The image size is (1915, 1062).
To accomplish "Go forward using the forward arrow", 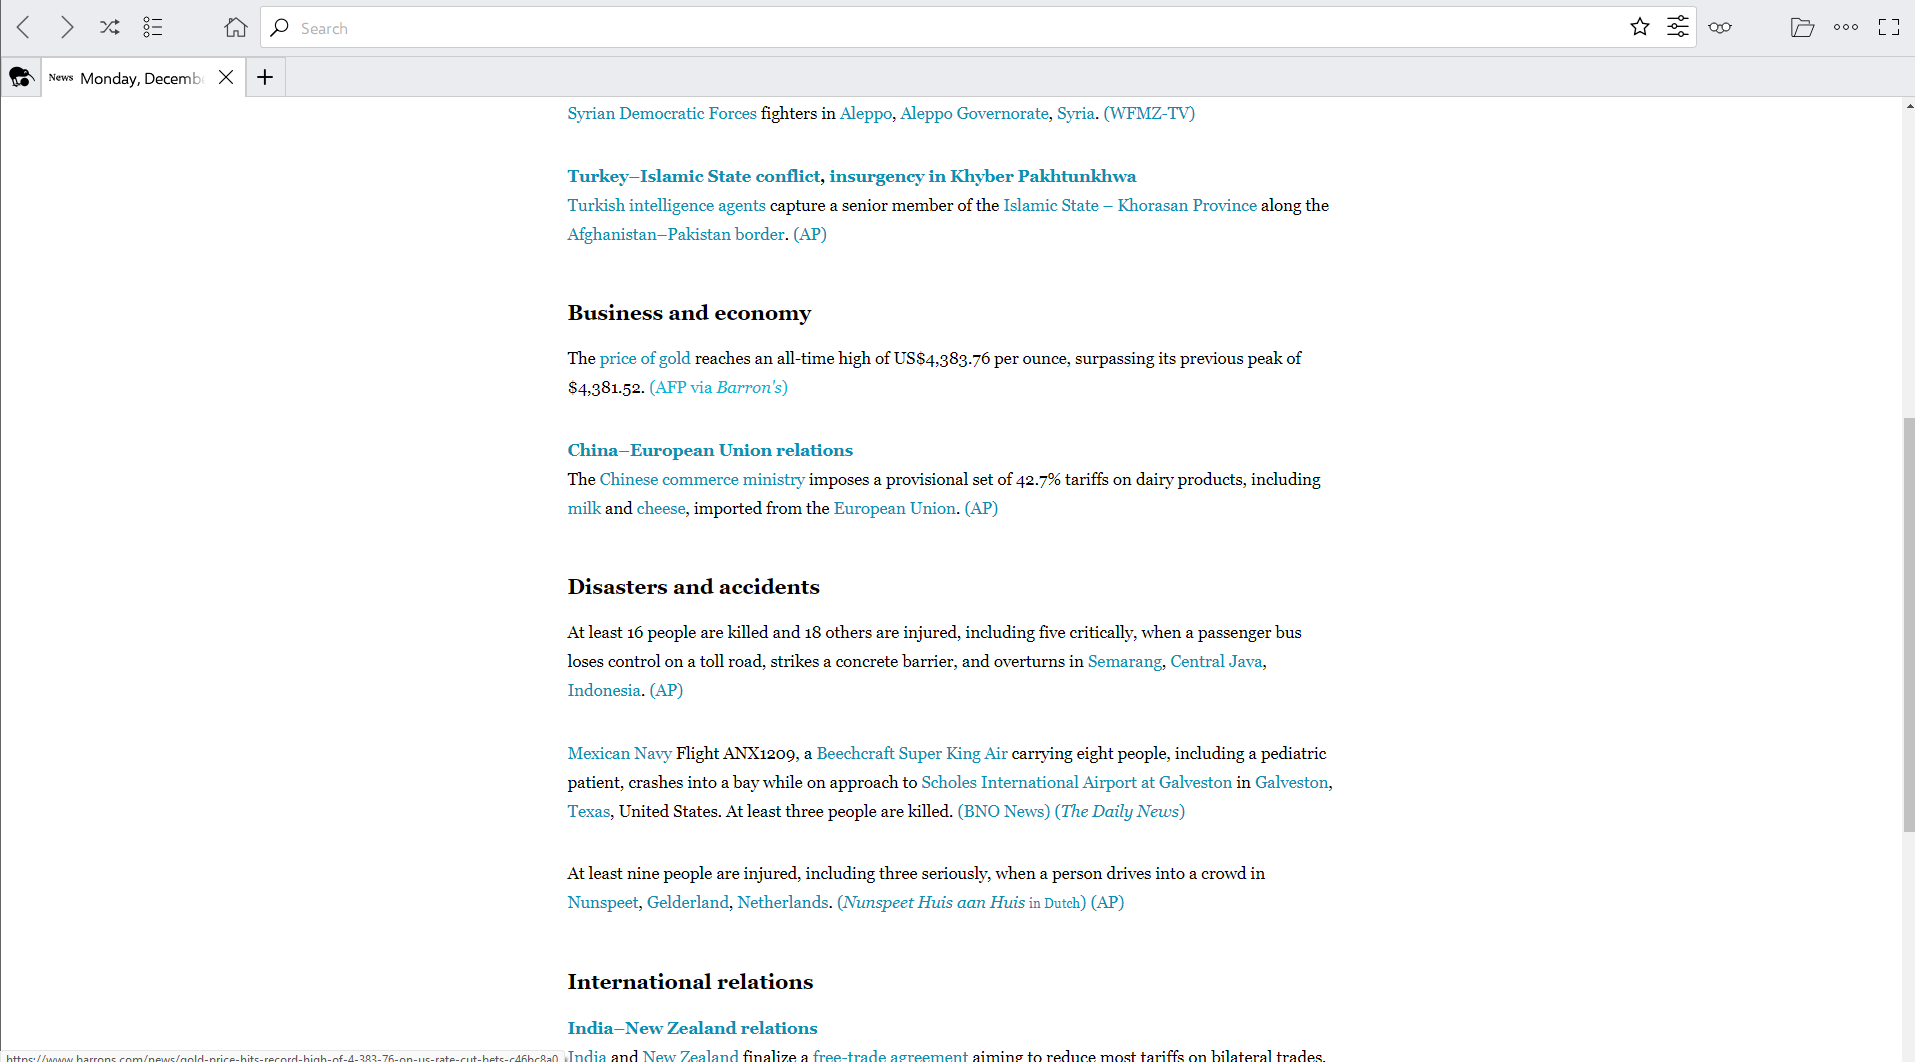I will tap(66, 27).
